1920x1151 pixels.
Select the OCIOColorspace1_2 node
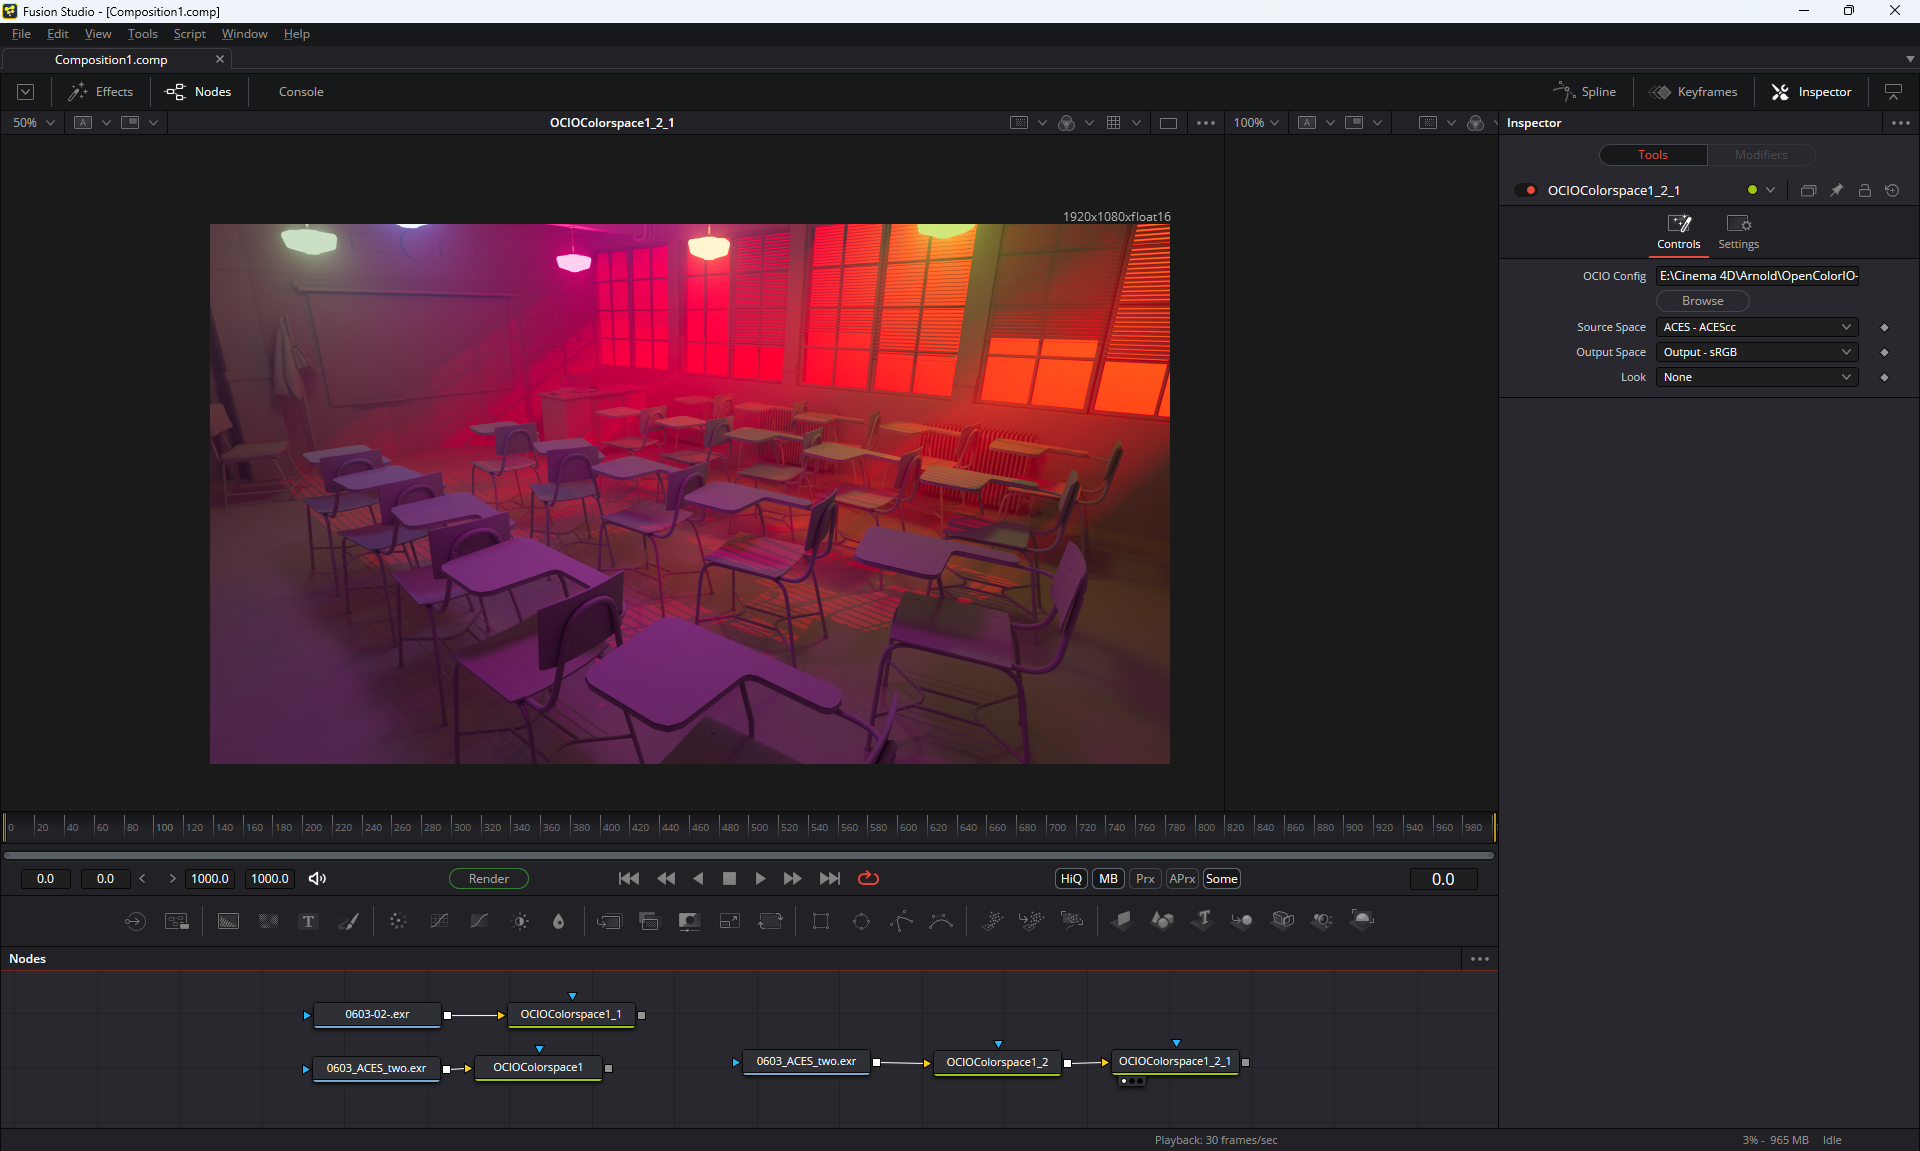(x=996, y=1062)
